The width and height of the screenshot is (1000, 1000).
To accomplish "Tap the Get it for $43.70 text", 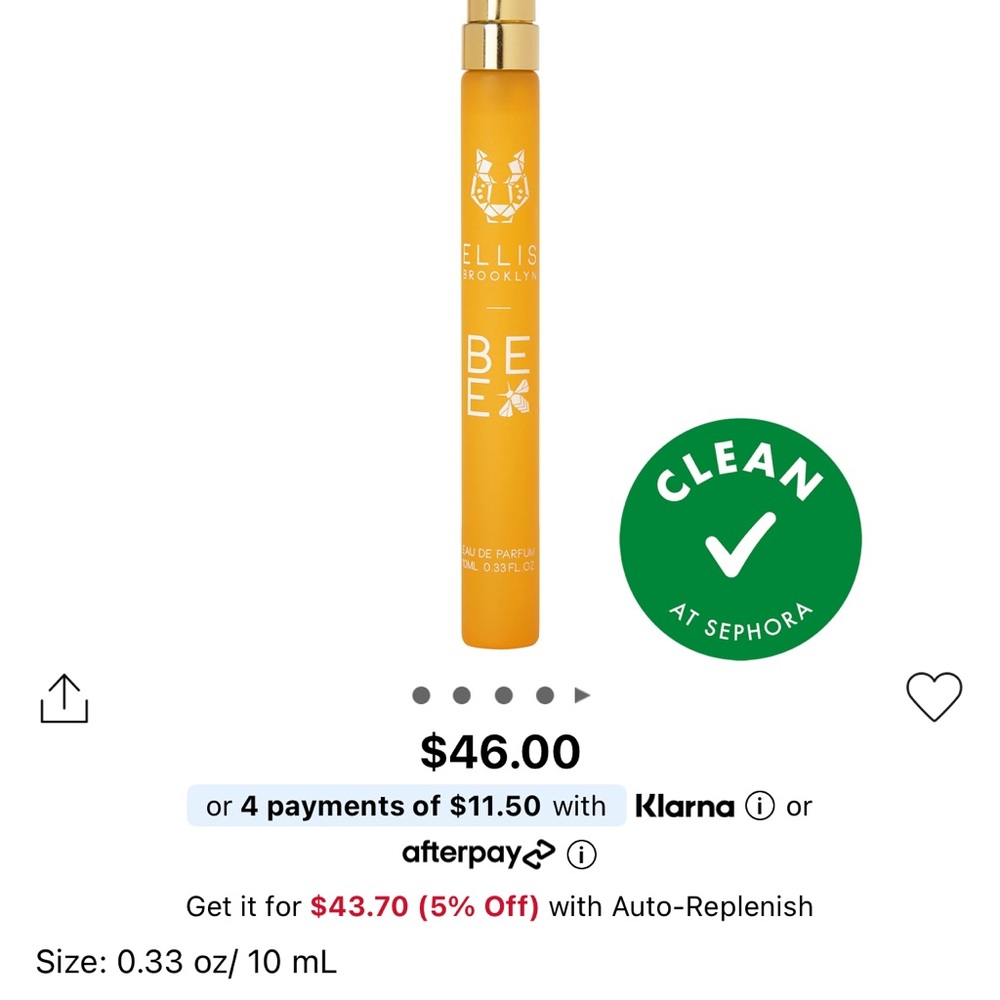I will click(297, 906).
